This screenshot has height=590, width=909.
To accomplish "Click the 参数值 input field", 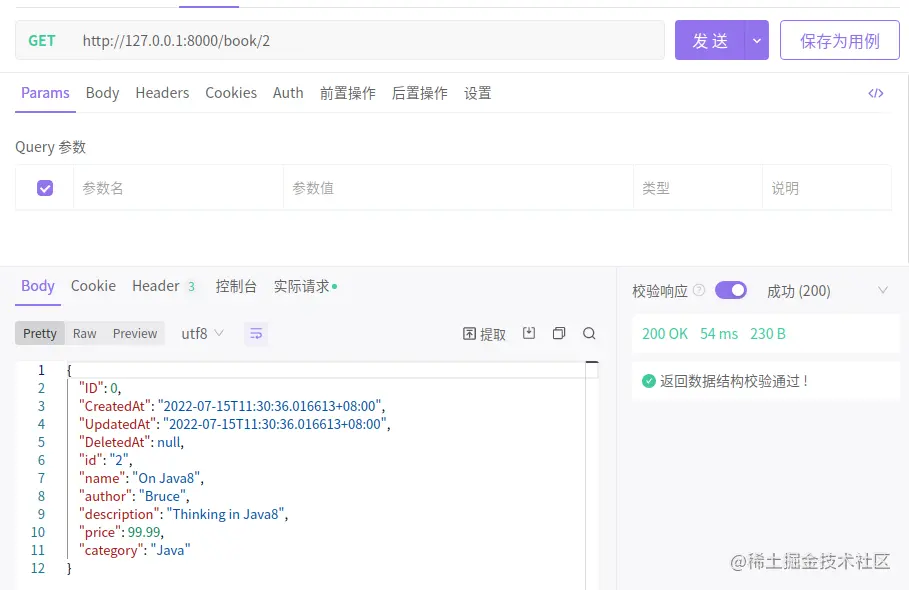I will click(x=459, y=188).
